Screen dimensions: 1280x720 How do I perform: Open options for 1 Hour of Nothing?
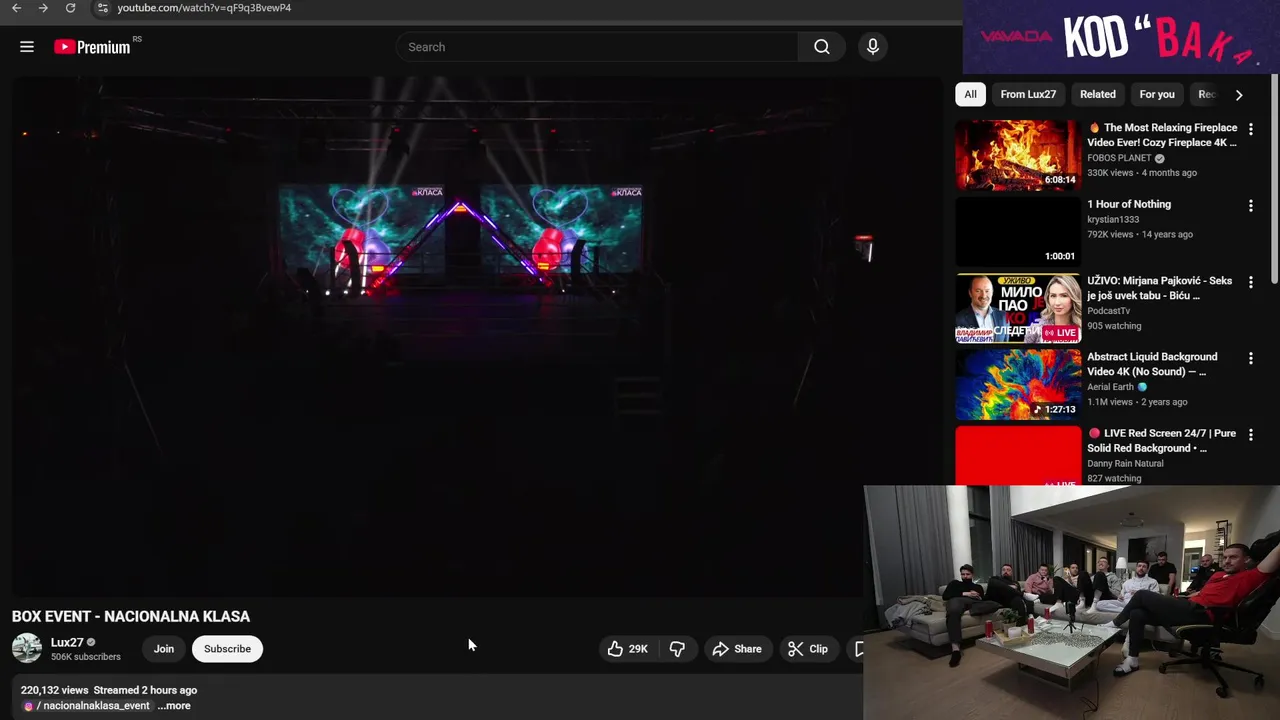(x=1250, y=205)
